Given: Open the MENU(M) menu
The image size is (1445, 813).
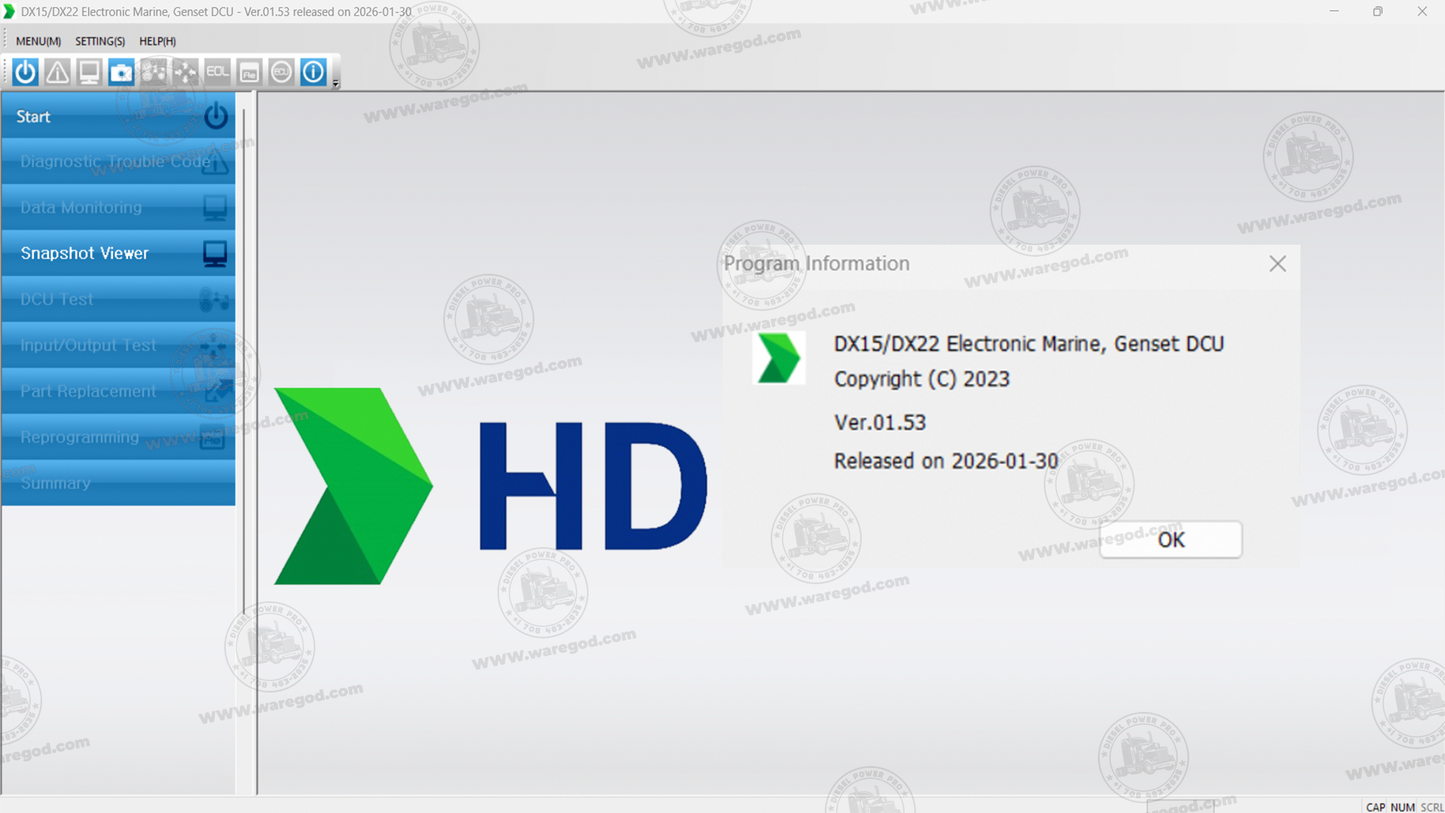Looking at the screenshot, I should pos(38,41).
